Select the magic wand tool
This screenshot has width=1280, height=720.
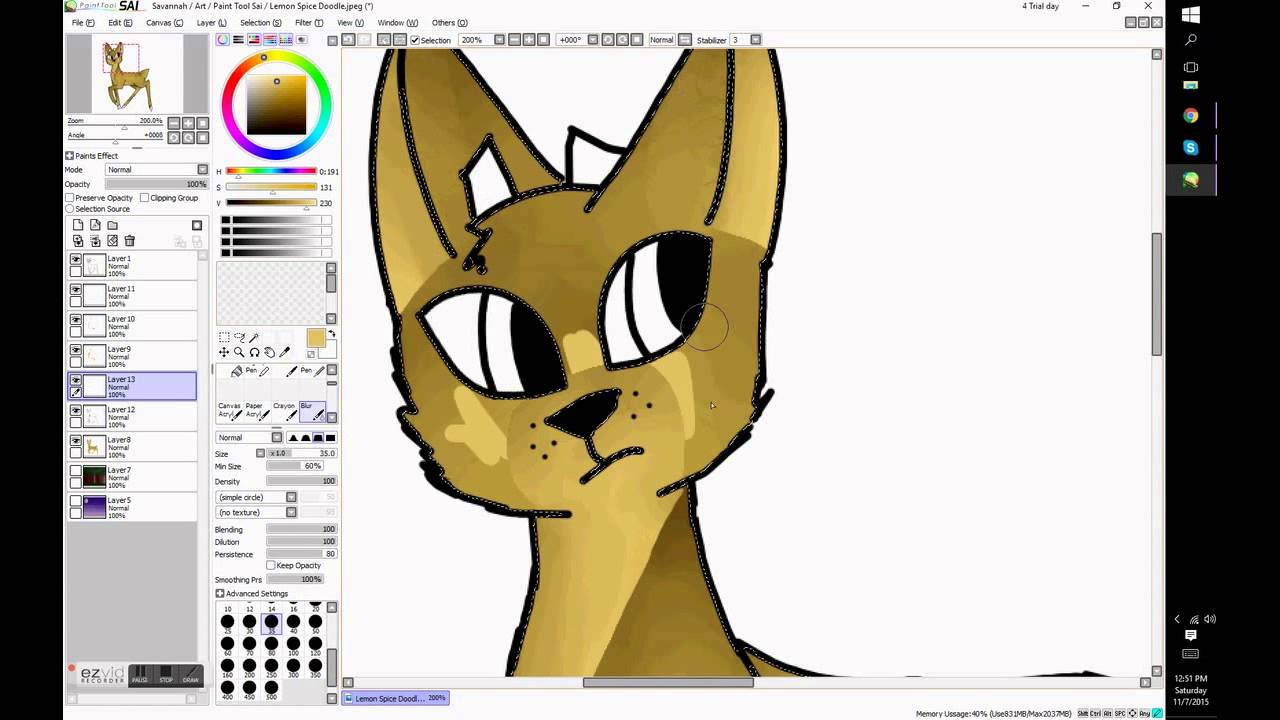click(254, 338)
